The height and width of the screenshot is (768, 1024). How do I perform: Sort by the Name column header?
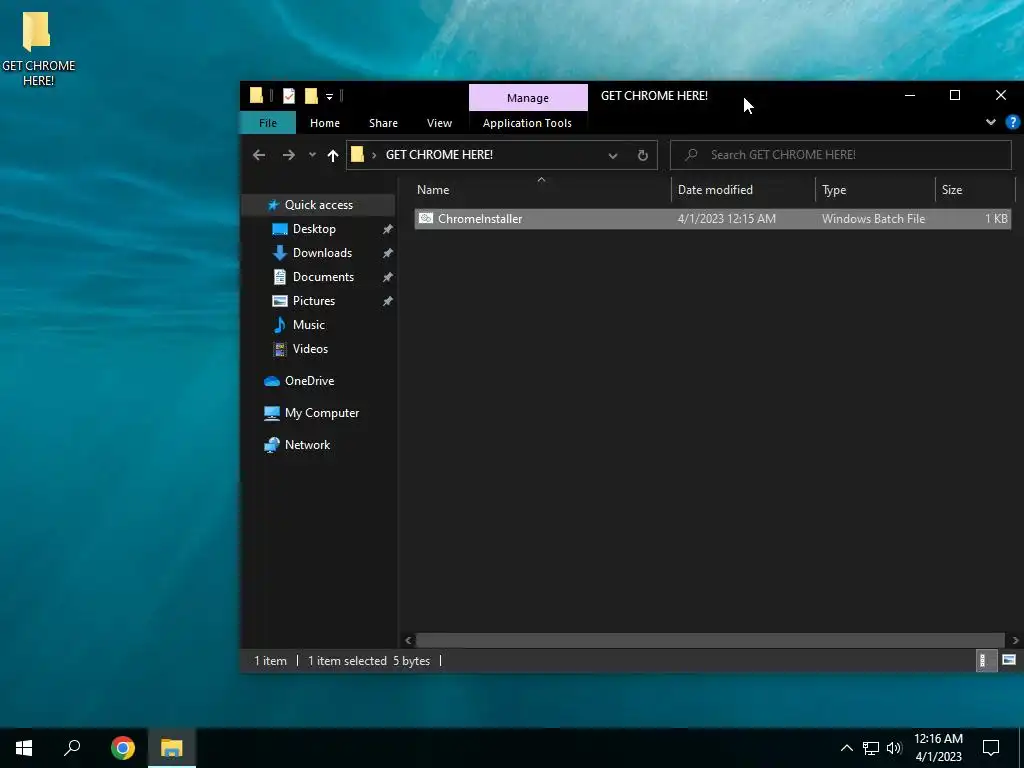click(x=541, y=190)
